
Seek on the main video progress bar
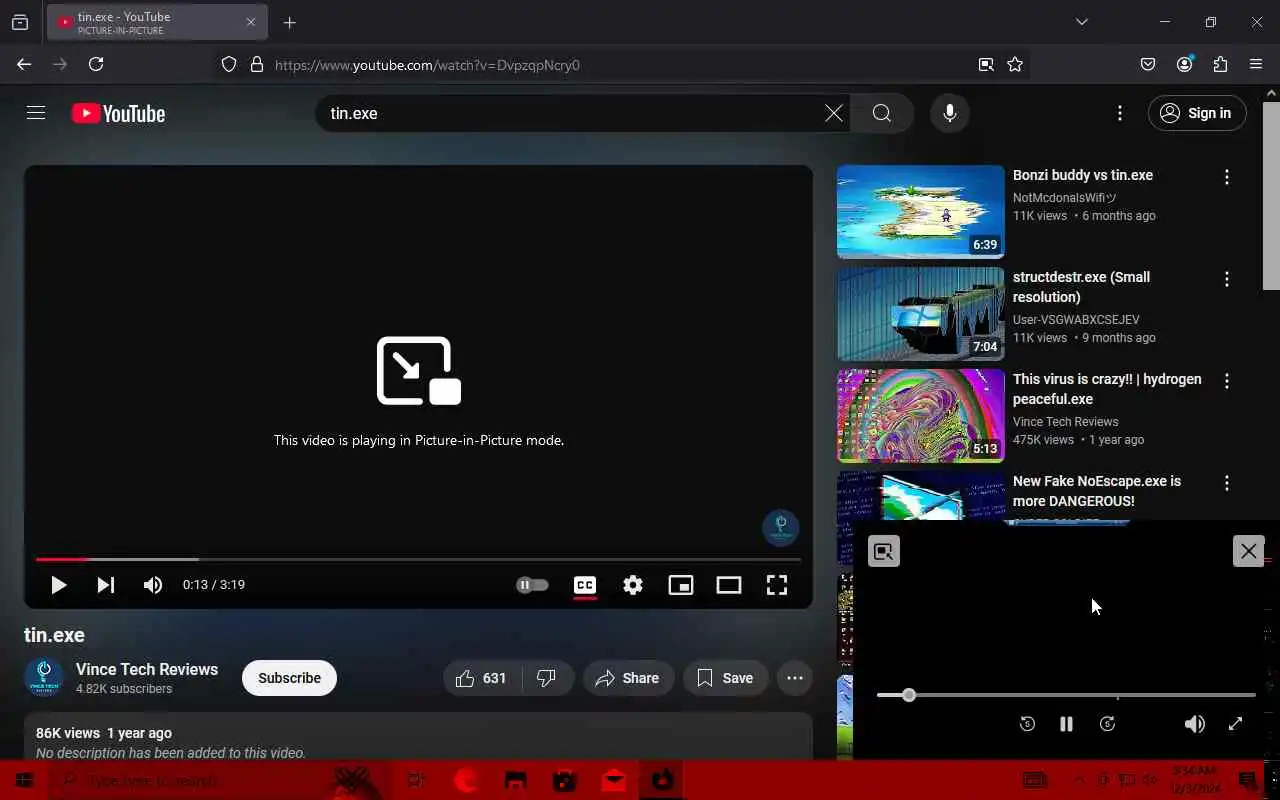(418, 559)
